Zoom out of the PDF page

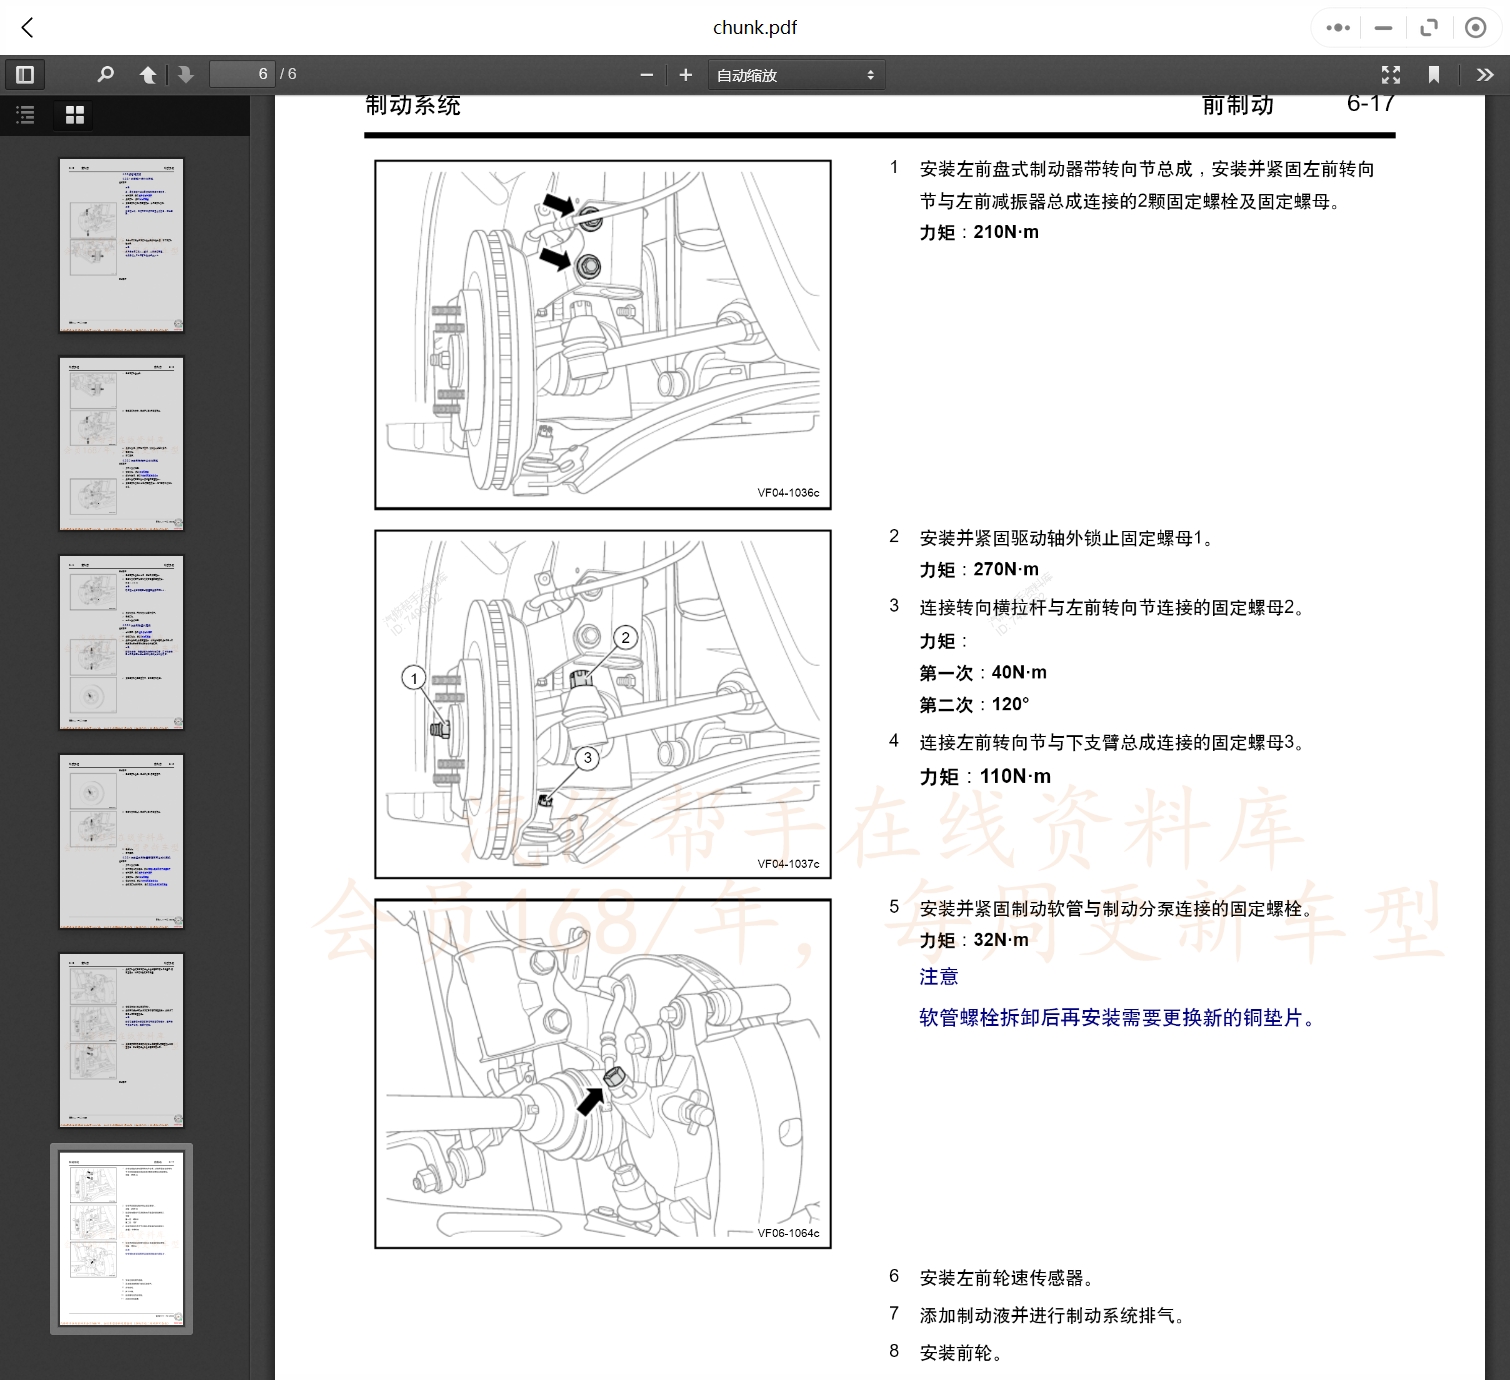click(x=647, y=74)
